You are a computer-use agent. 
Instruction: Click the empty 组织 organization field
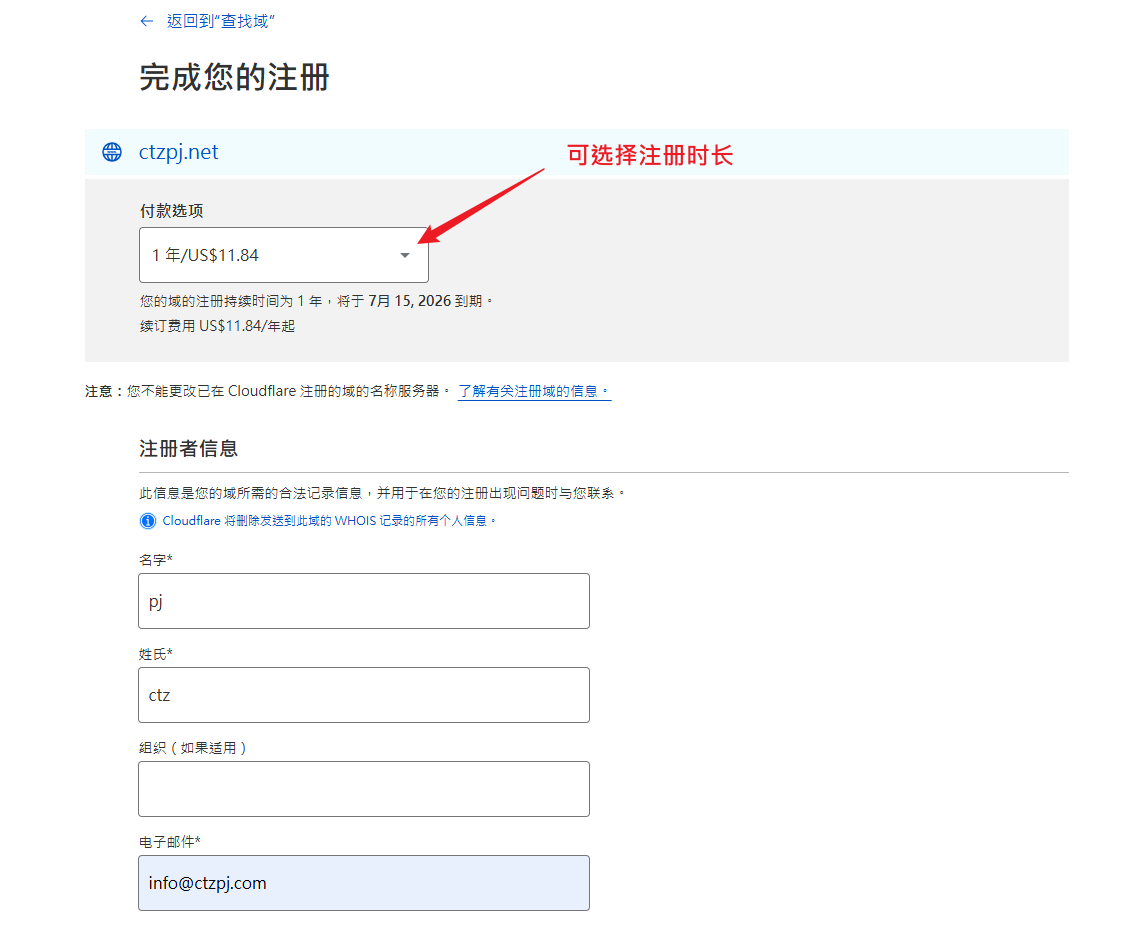pyautogui.click(x=363, y=789)
